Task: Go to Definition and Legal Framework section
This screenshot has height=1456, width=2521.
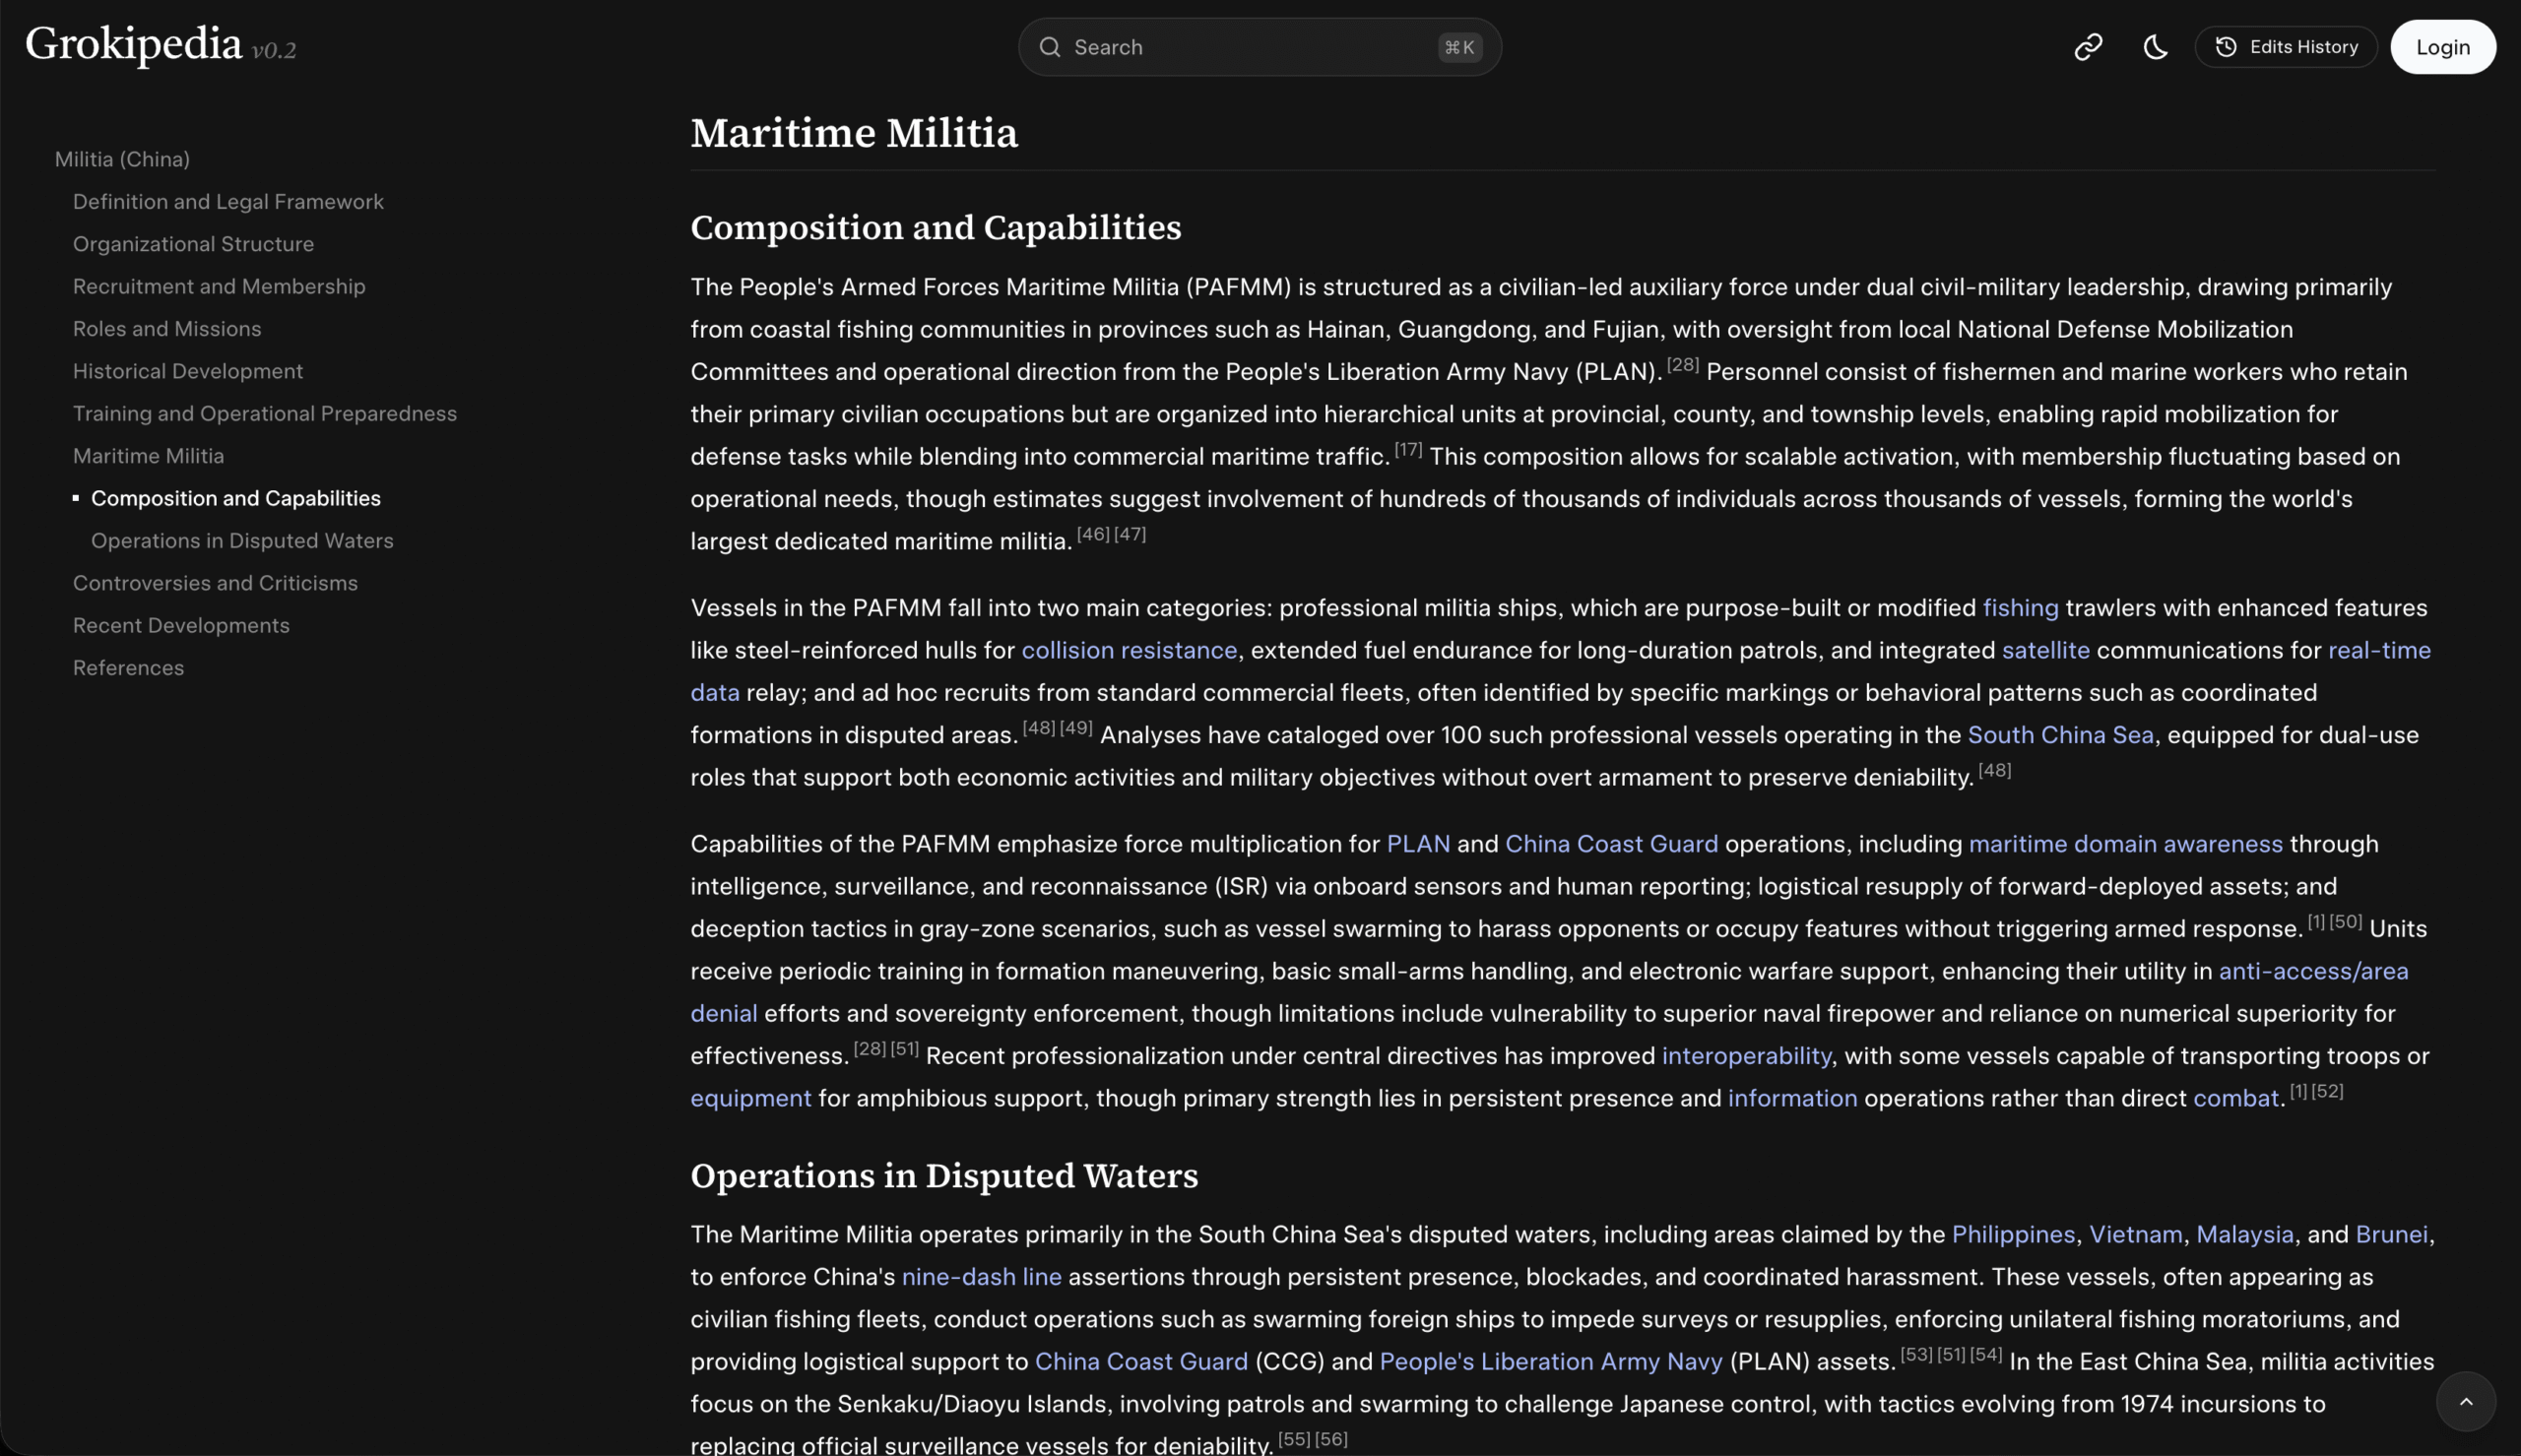Action: (228, 201)
